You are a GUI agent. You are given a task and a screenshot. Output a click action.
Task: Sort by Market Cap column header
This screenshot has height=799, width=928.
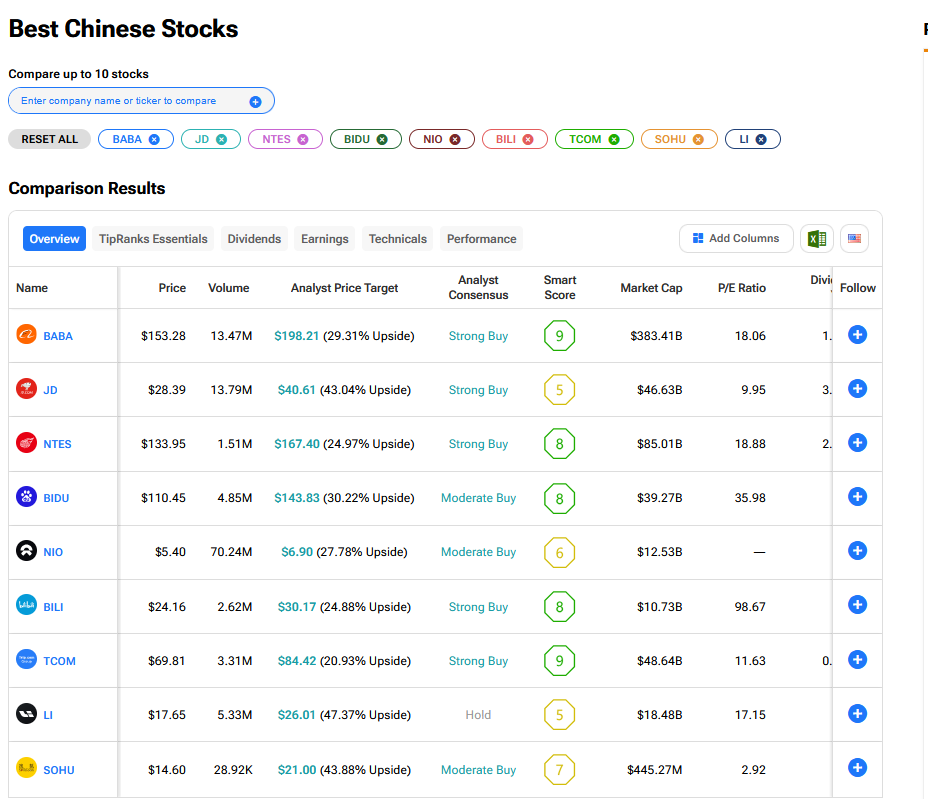click(x=651, y=288)
